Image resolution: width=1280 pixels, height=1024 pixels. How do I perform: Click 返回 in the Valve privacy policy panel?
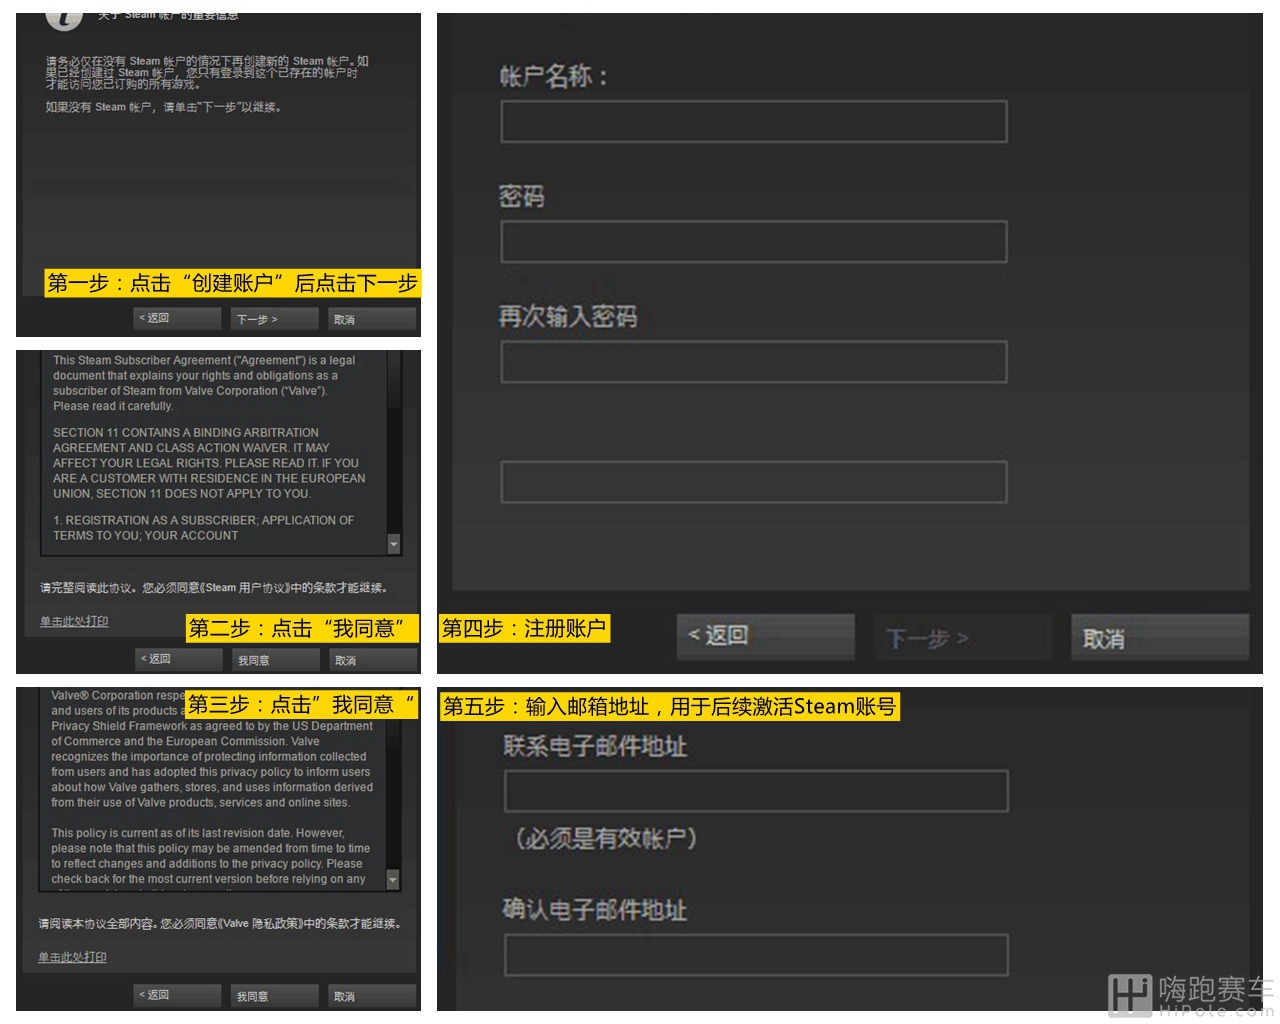click(x=177, y=995)
